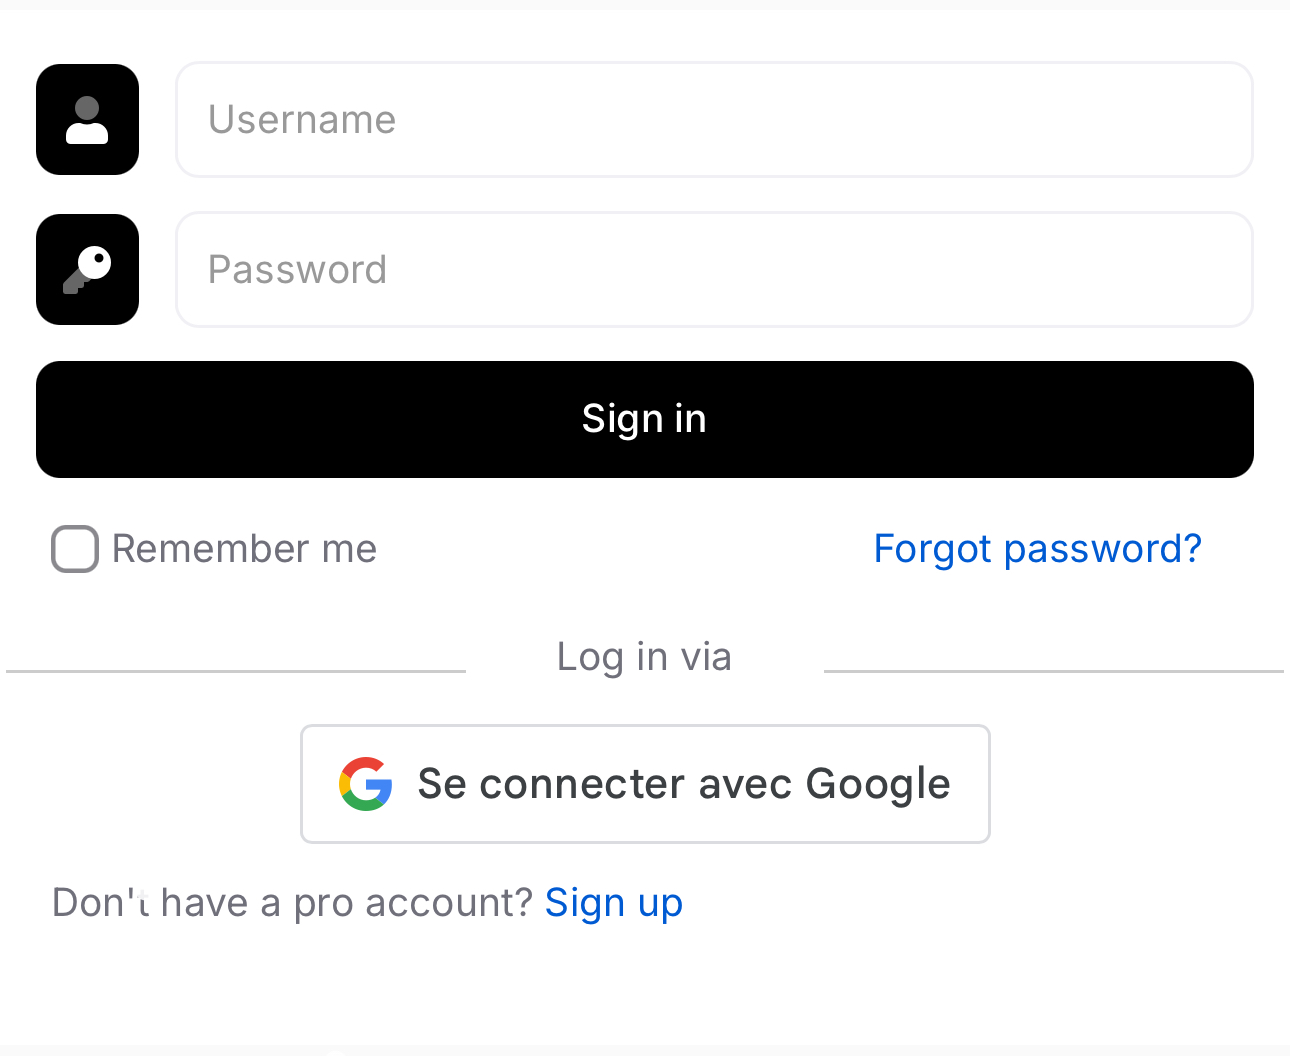The image size is (1290, 1056).
Task: Click the user silhouette icon
Action: [87, 120]
